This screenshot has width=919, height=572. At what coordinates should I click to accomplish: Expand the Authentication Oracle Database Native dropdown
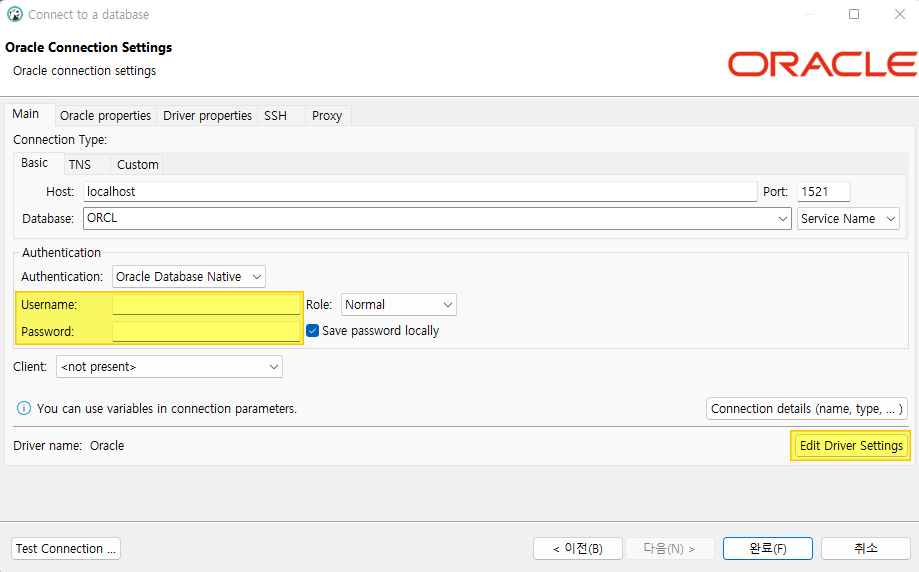click(189, 277)
